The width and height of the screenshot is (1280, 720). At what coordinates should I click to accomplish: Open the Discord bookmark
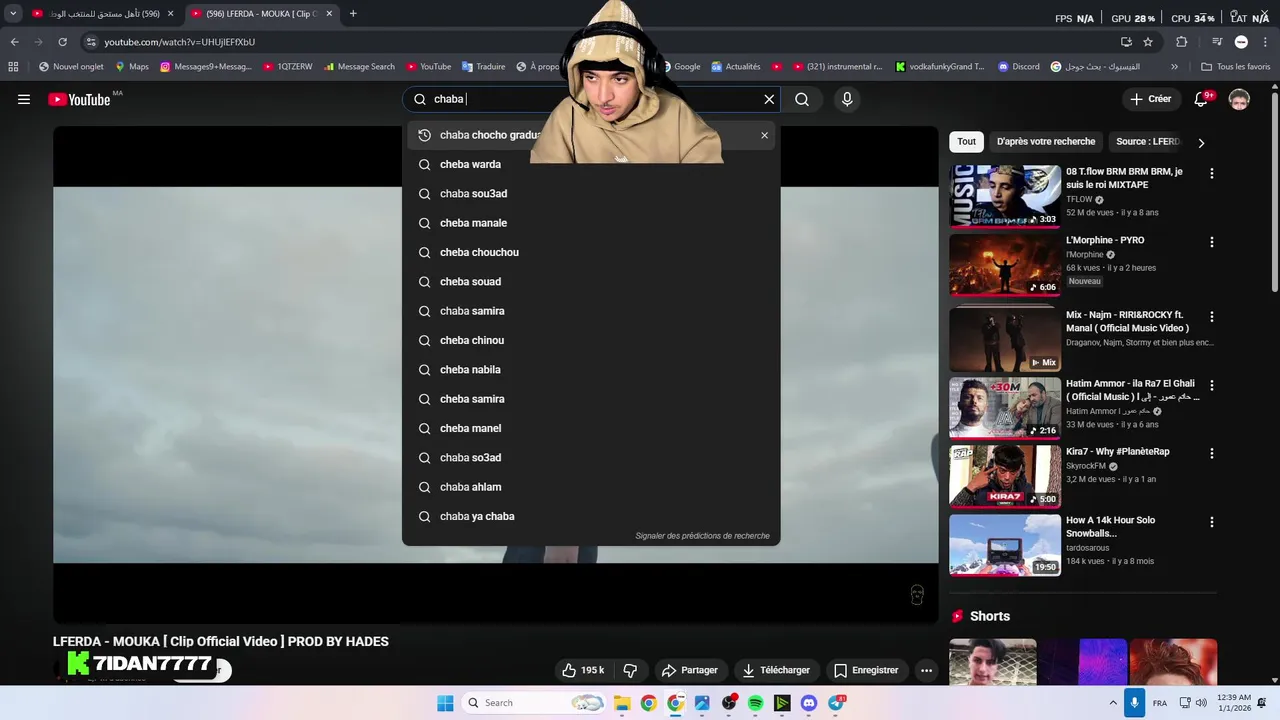[1019, 67]
